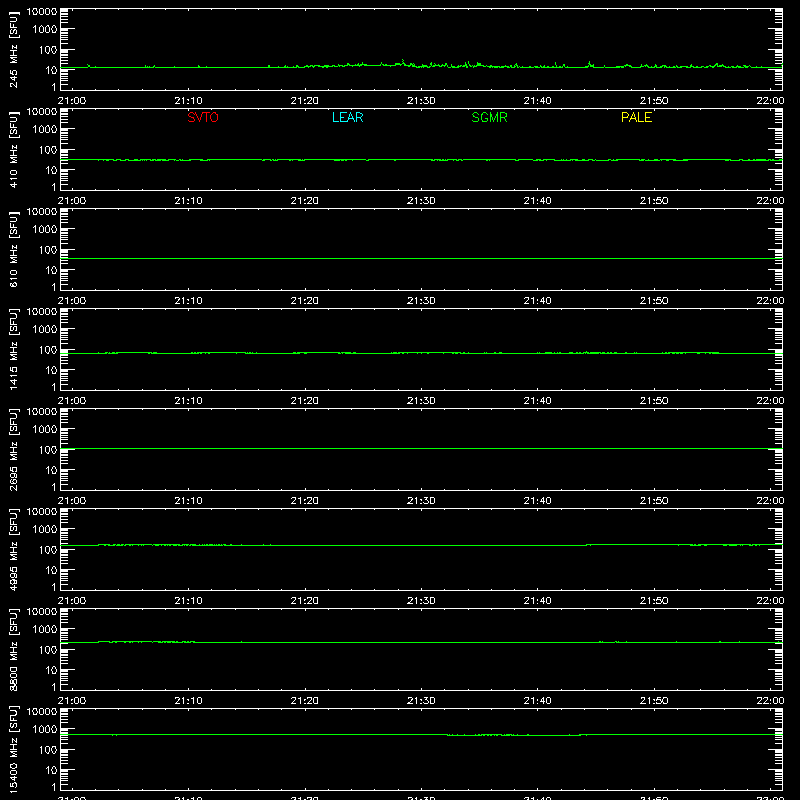Click the 21:50 tick label under the 2695 MHz plot

pos(654,501)
